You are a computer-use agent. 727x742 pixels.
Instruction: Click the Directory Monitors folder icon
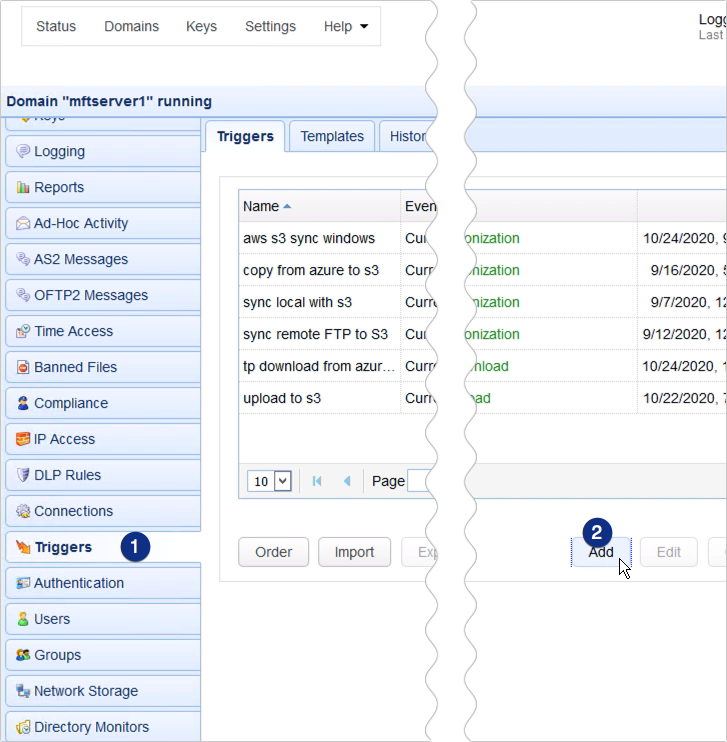click(23, 726)
